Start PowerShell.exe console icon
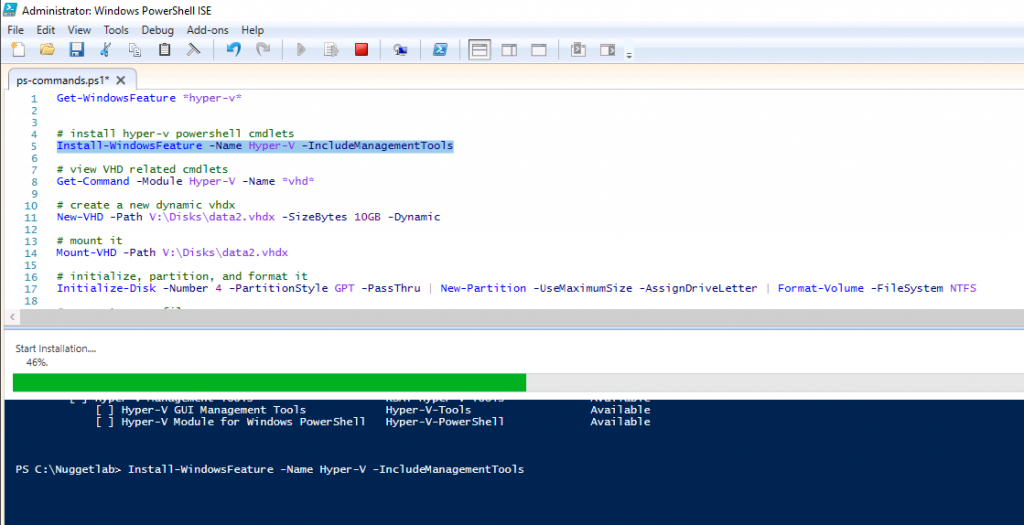 click(440, 50)
